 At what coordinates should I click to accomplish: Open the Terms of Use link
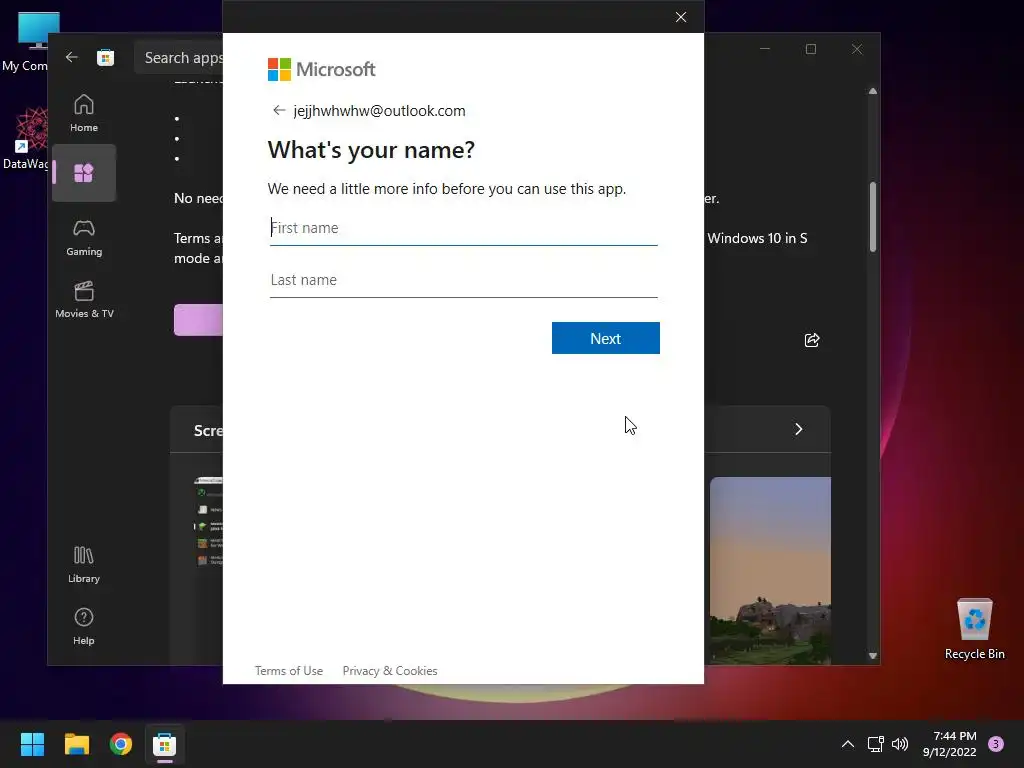[289, 671]
